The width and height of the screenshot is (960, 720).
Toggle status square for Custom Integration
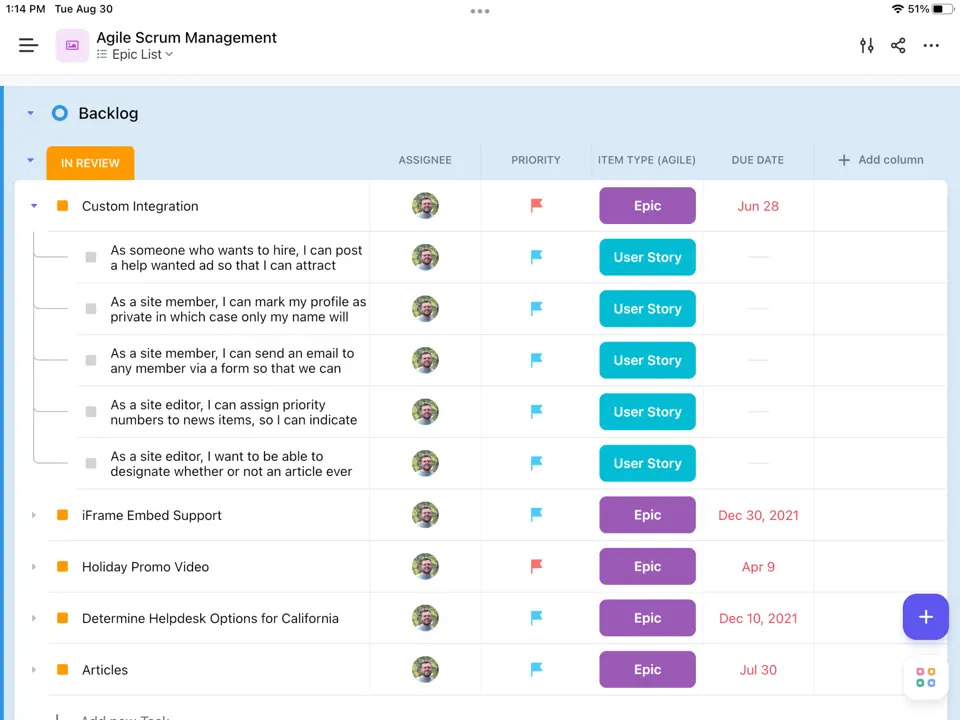[62, 206]
